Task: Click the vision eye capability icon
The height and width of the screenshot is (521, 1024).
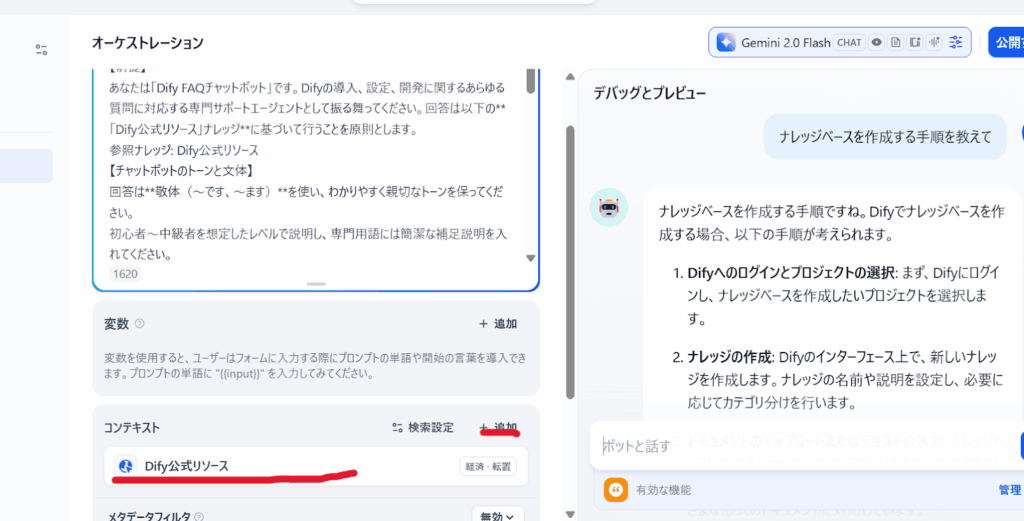Action: [x=877, y=42]
